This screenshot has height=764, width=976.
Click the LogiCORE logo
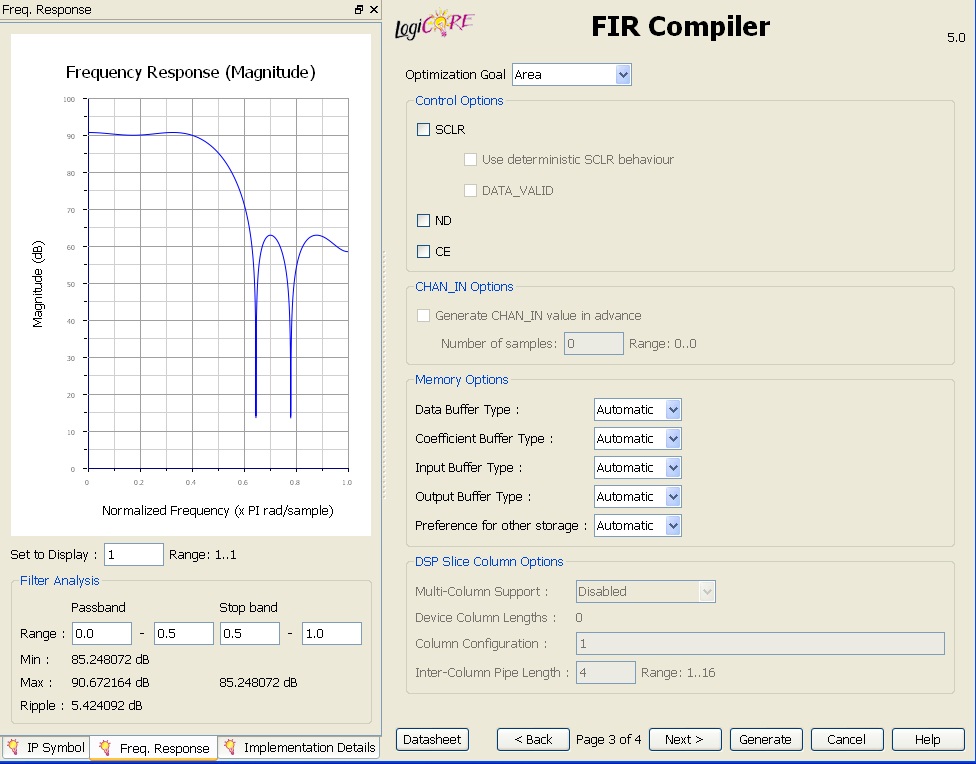tap(434, 24)
